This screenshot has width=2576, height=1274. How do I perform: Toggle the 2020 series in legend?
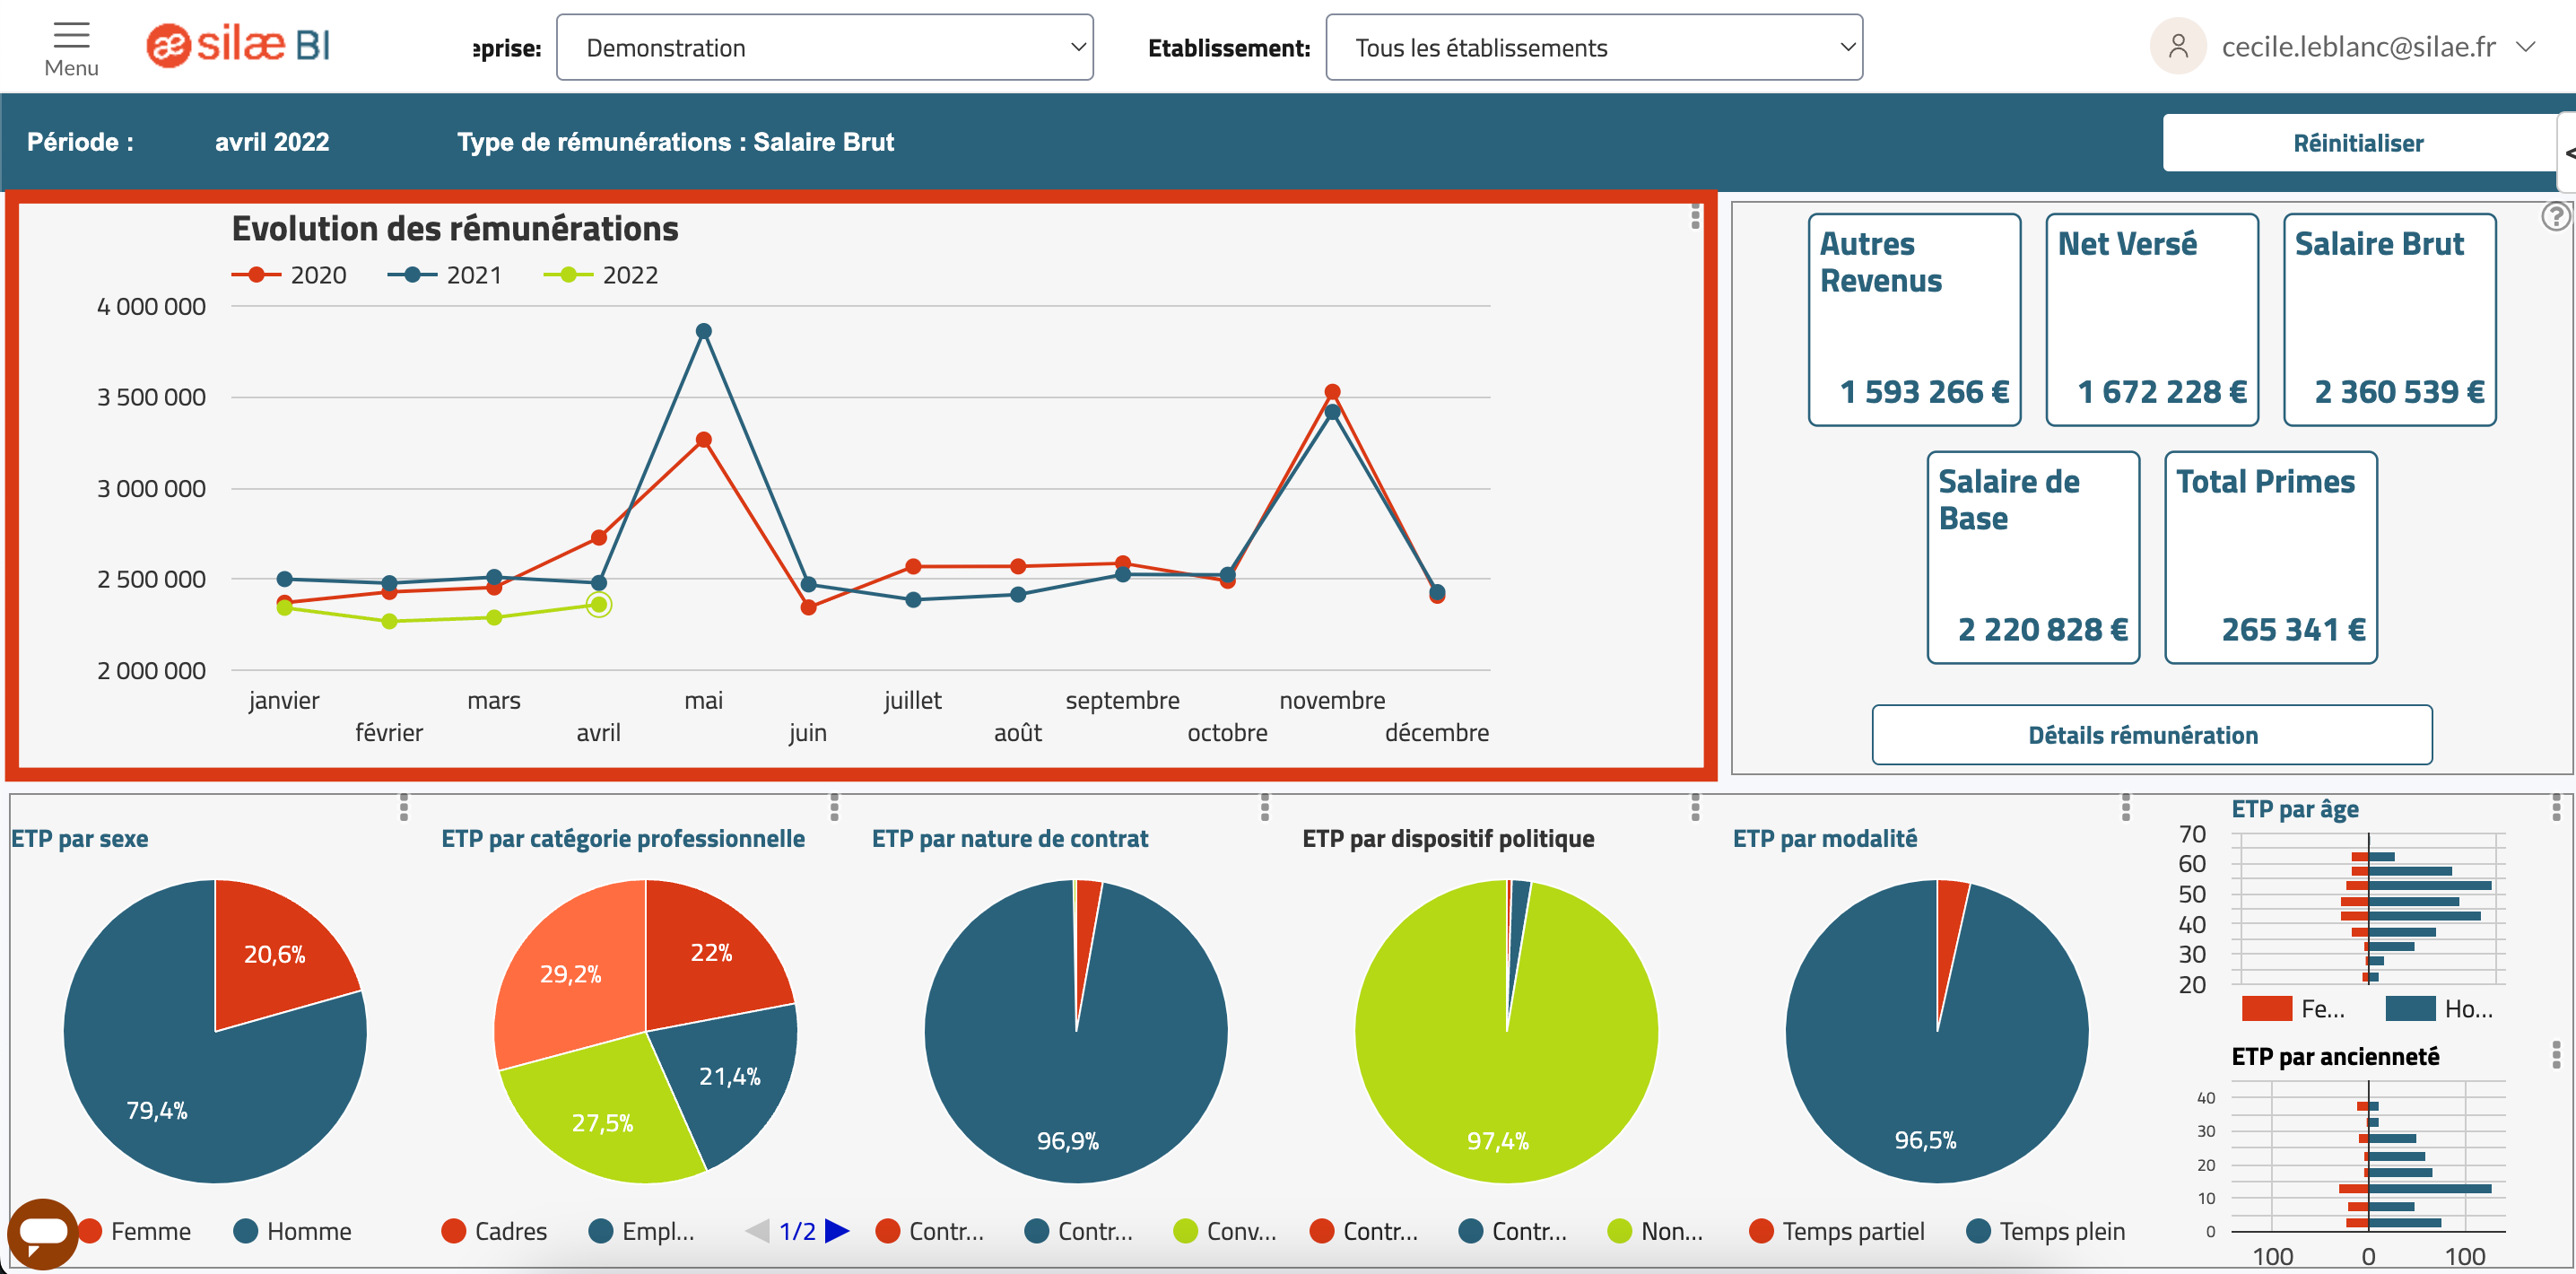click(289, 275)
